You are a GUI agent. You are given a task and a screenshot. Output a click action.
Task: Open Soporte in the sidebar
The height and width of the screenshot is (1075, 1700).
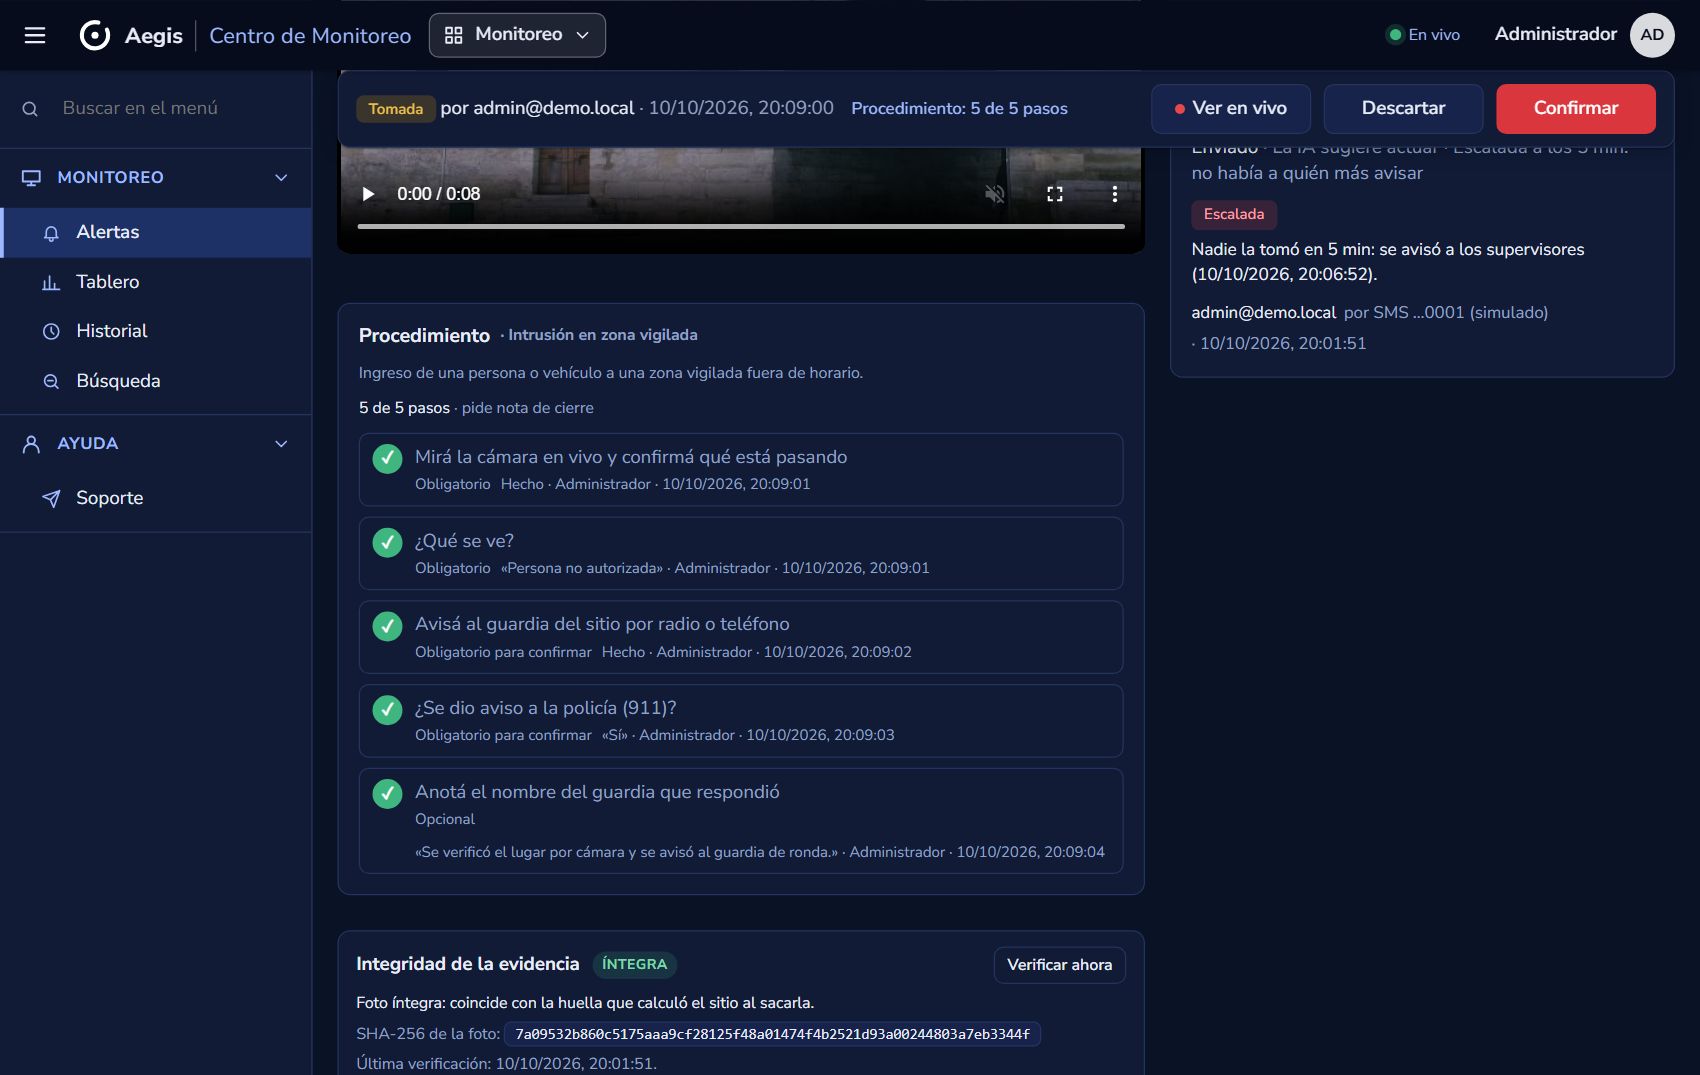click(157, 498)
